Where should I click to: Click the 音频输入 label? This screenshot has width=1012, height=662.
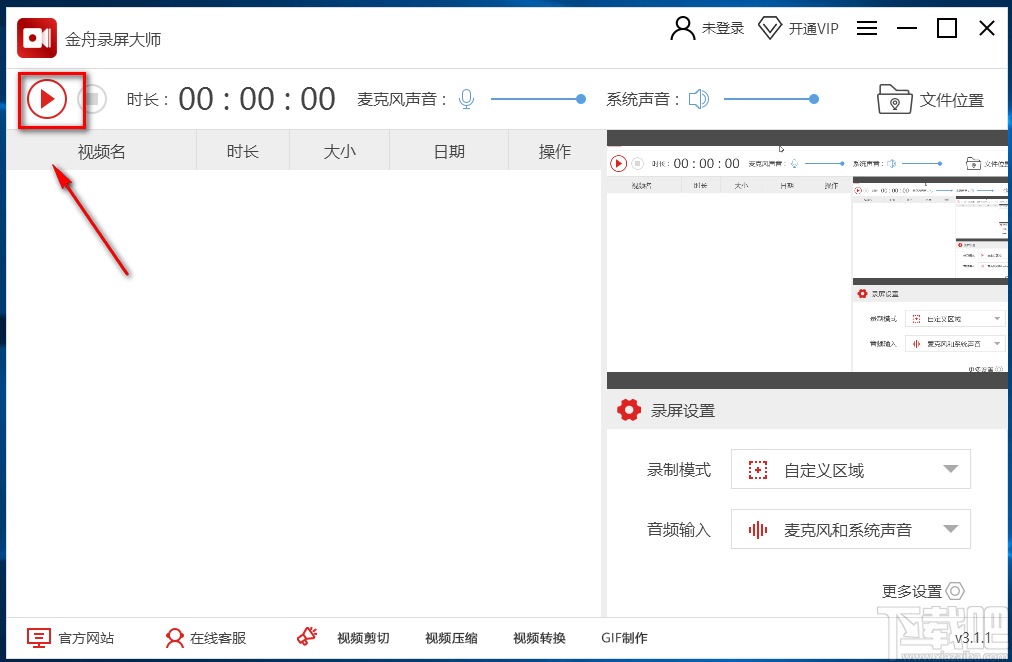pyautogui.click(x=679, y=530)
